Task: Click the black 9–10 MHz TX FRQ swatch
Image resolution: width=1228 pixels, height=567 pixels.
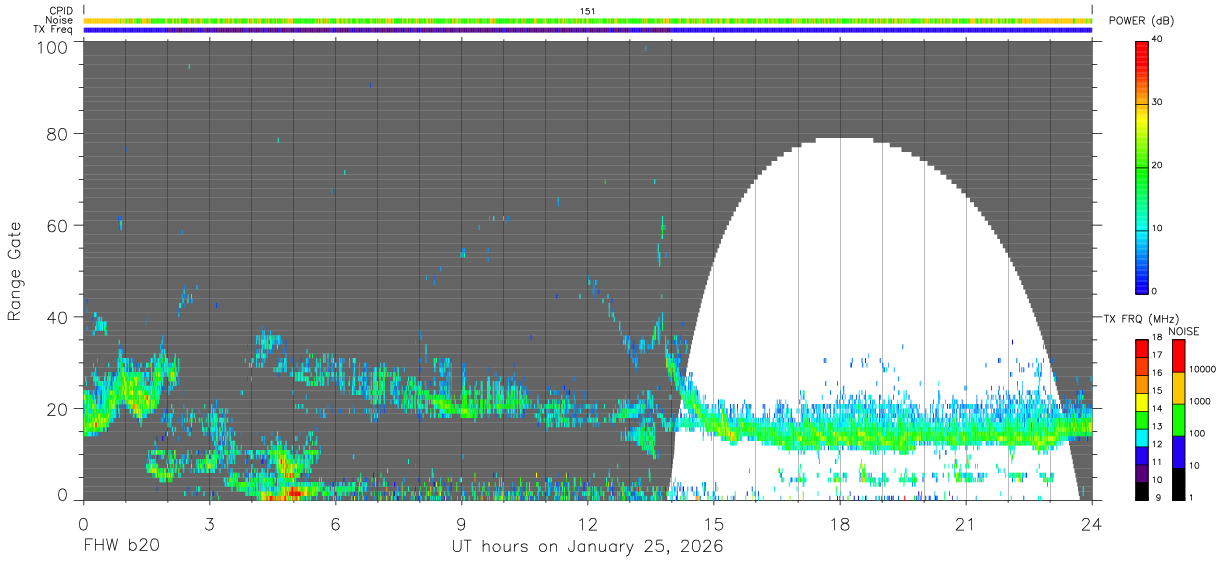Action: pos(1143,490)
